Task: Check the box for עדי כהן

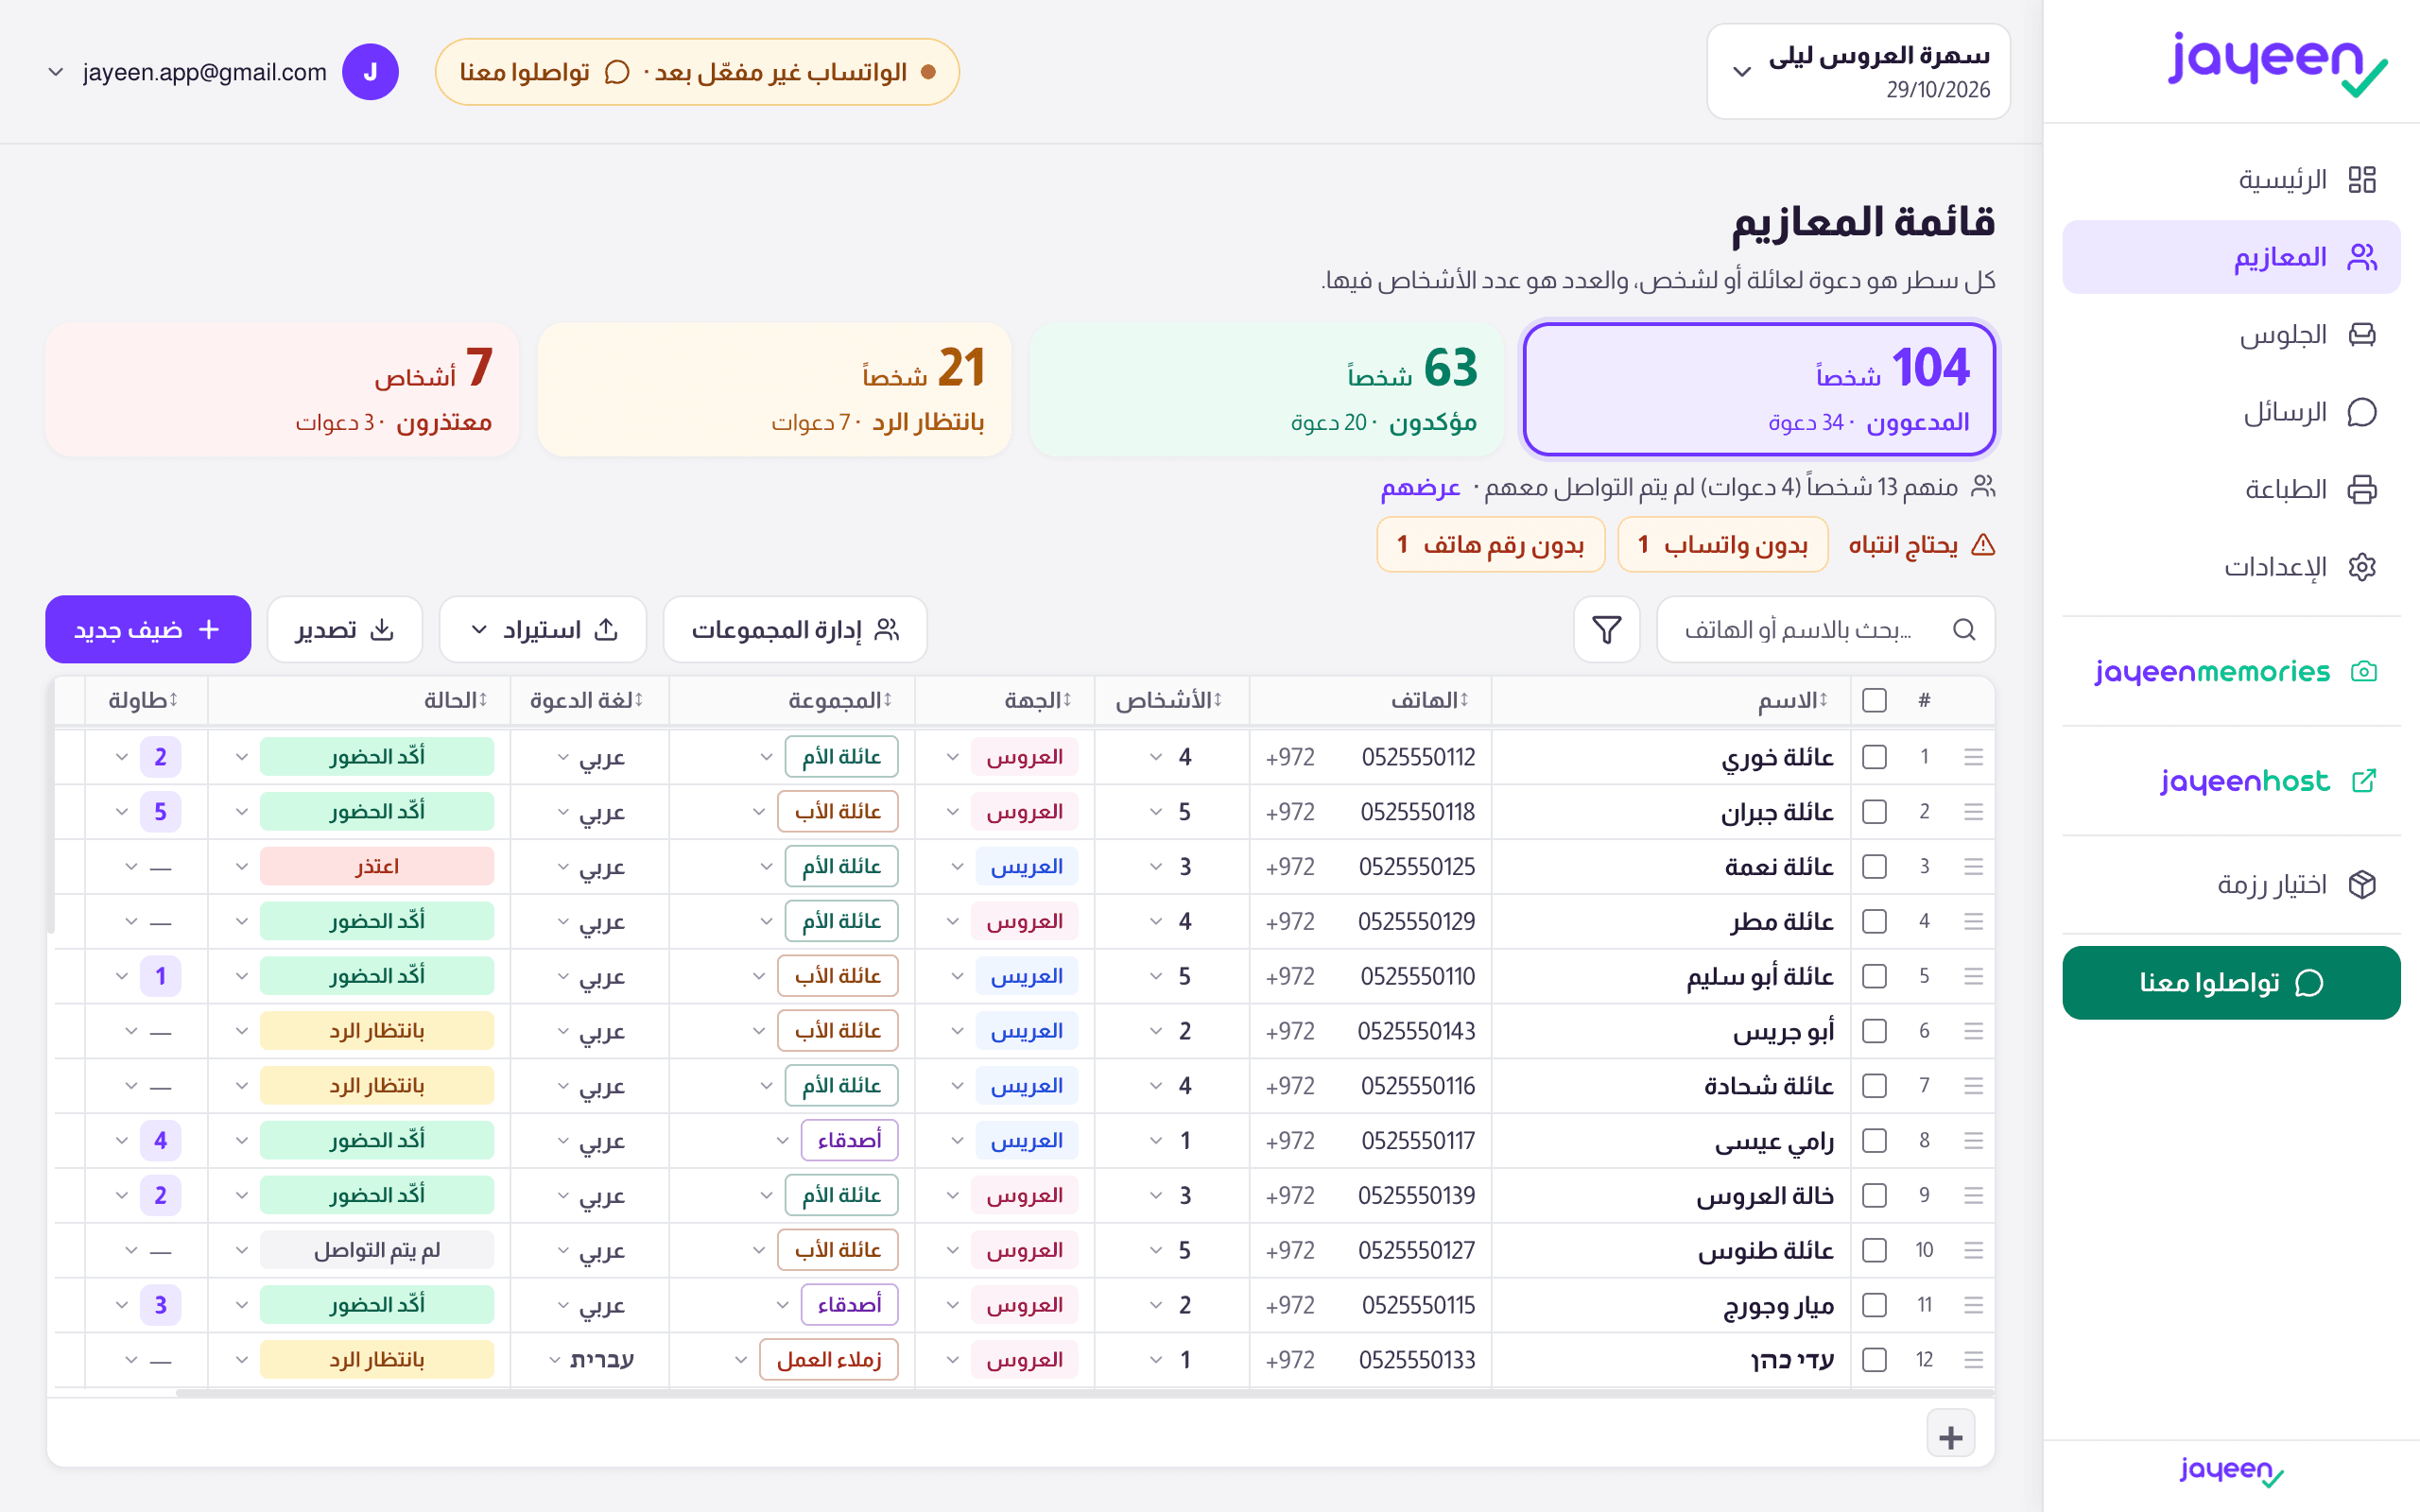Action: (x=1875, y=1360)
